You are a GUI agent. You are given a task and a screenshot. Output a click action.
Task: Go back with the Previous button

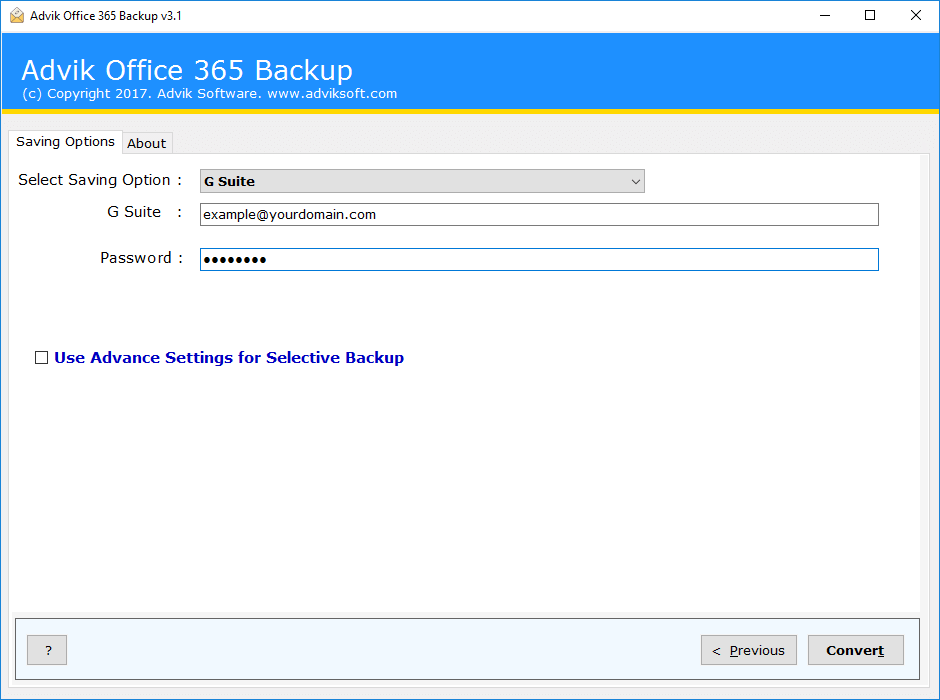pos(749,650)
